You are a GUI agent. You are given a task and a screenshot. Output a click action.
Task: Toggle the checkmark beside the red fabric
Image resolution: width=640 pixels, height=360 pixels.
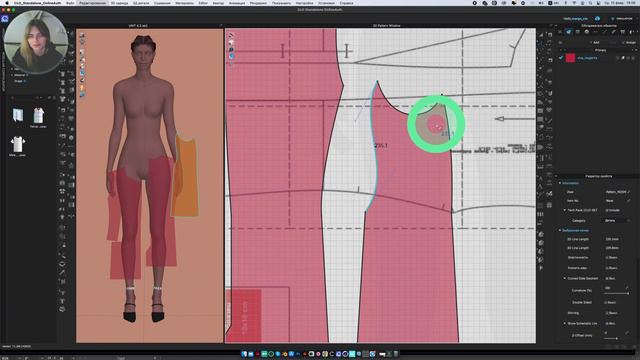click(x=561, y=58)
